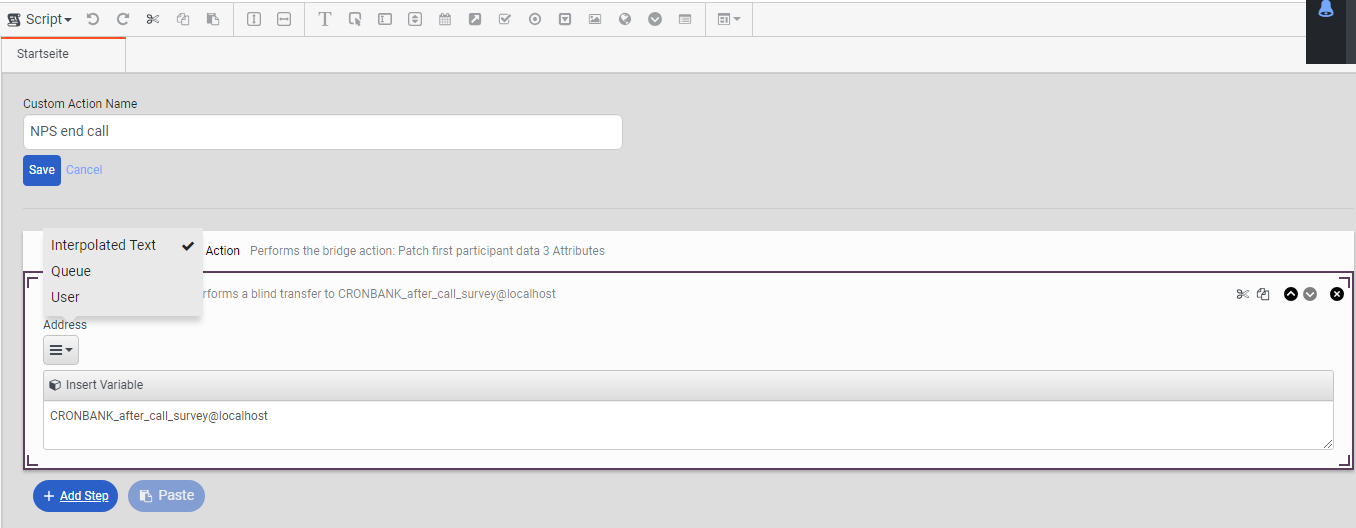The height and width of the screenshot is (528, 1356).
Task: Open the layout template dropdown in toolbar
Action: pyautogui.click(x=729, y=19)
